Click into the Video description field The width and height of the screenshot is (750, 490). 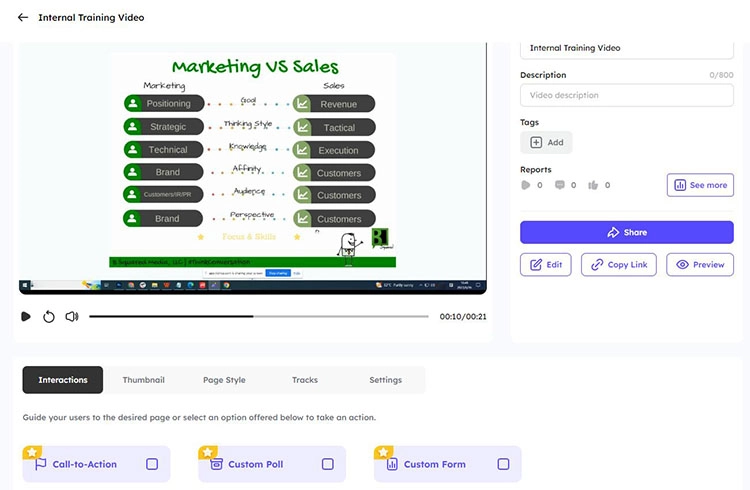[626, 95]
